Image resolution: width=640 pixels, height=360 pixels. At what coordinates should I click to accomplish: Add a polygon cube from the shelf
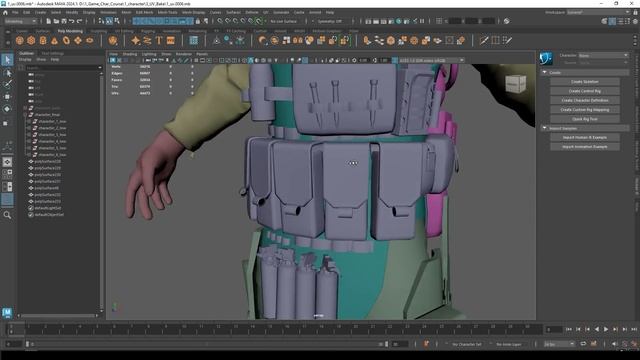click(x=31, y=40)
